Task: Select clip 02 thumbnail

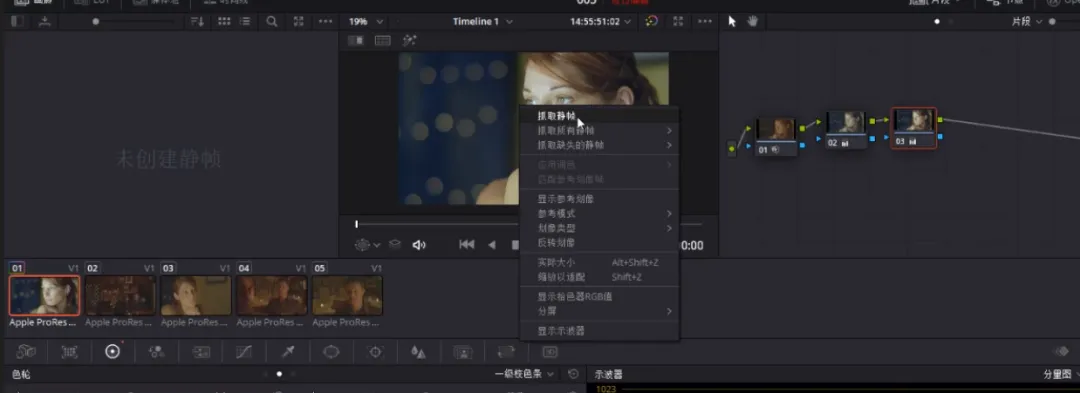Action: [x=121, y=295]
